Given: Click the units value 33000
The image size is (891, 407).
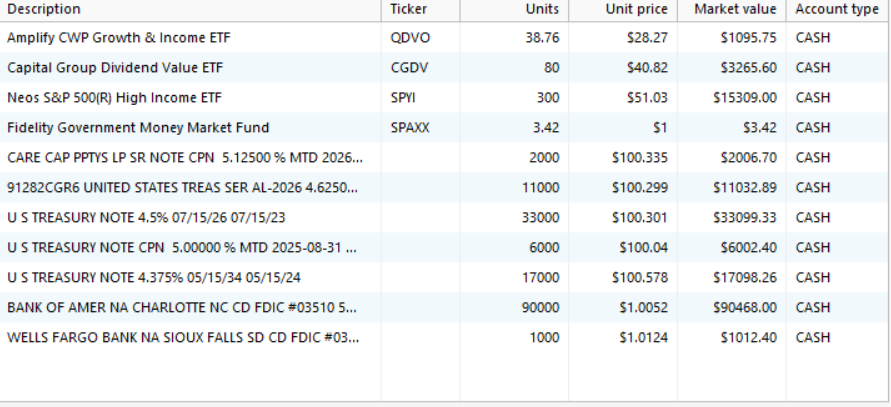Looking at the screenshot, I should (x=541, y=218).
